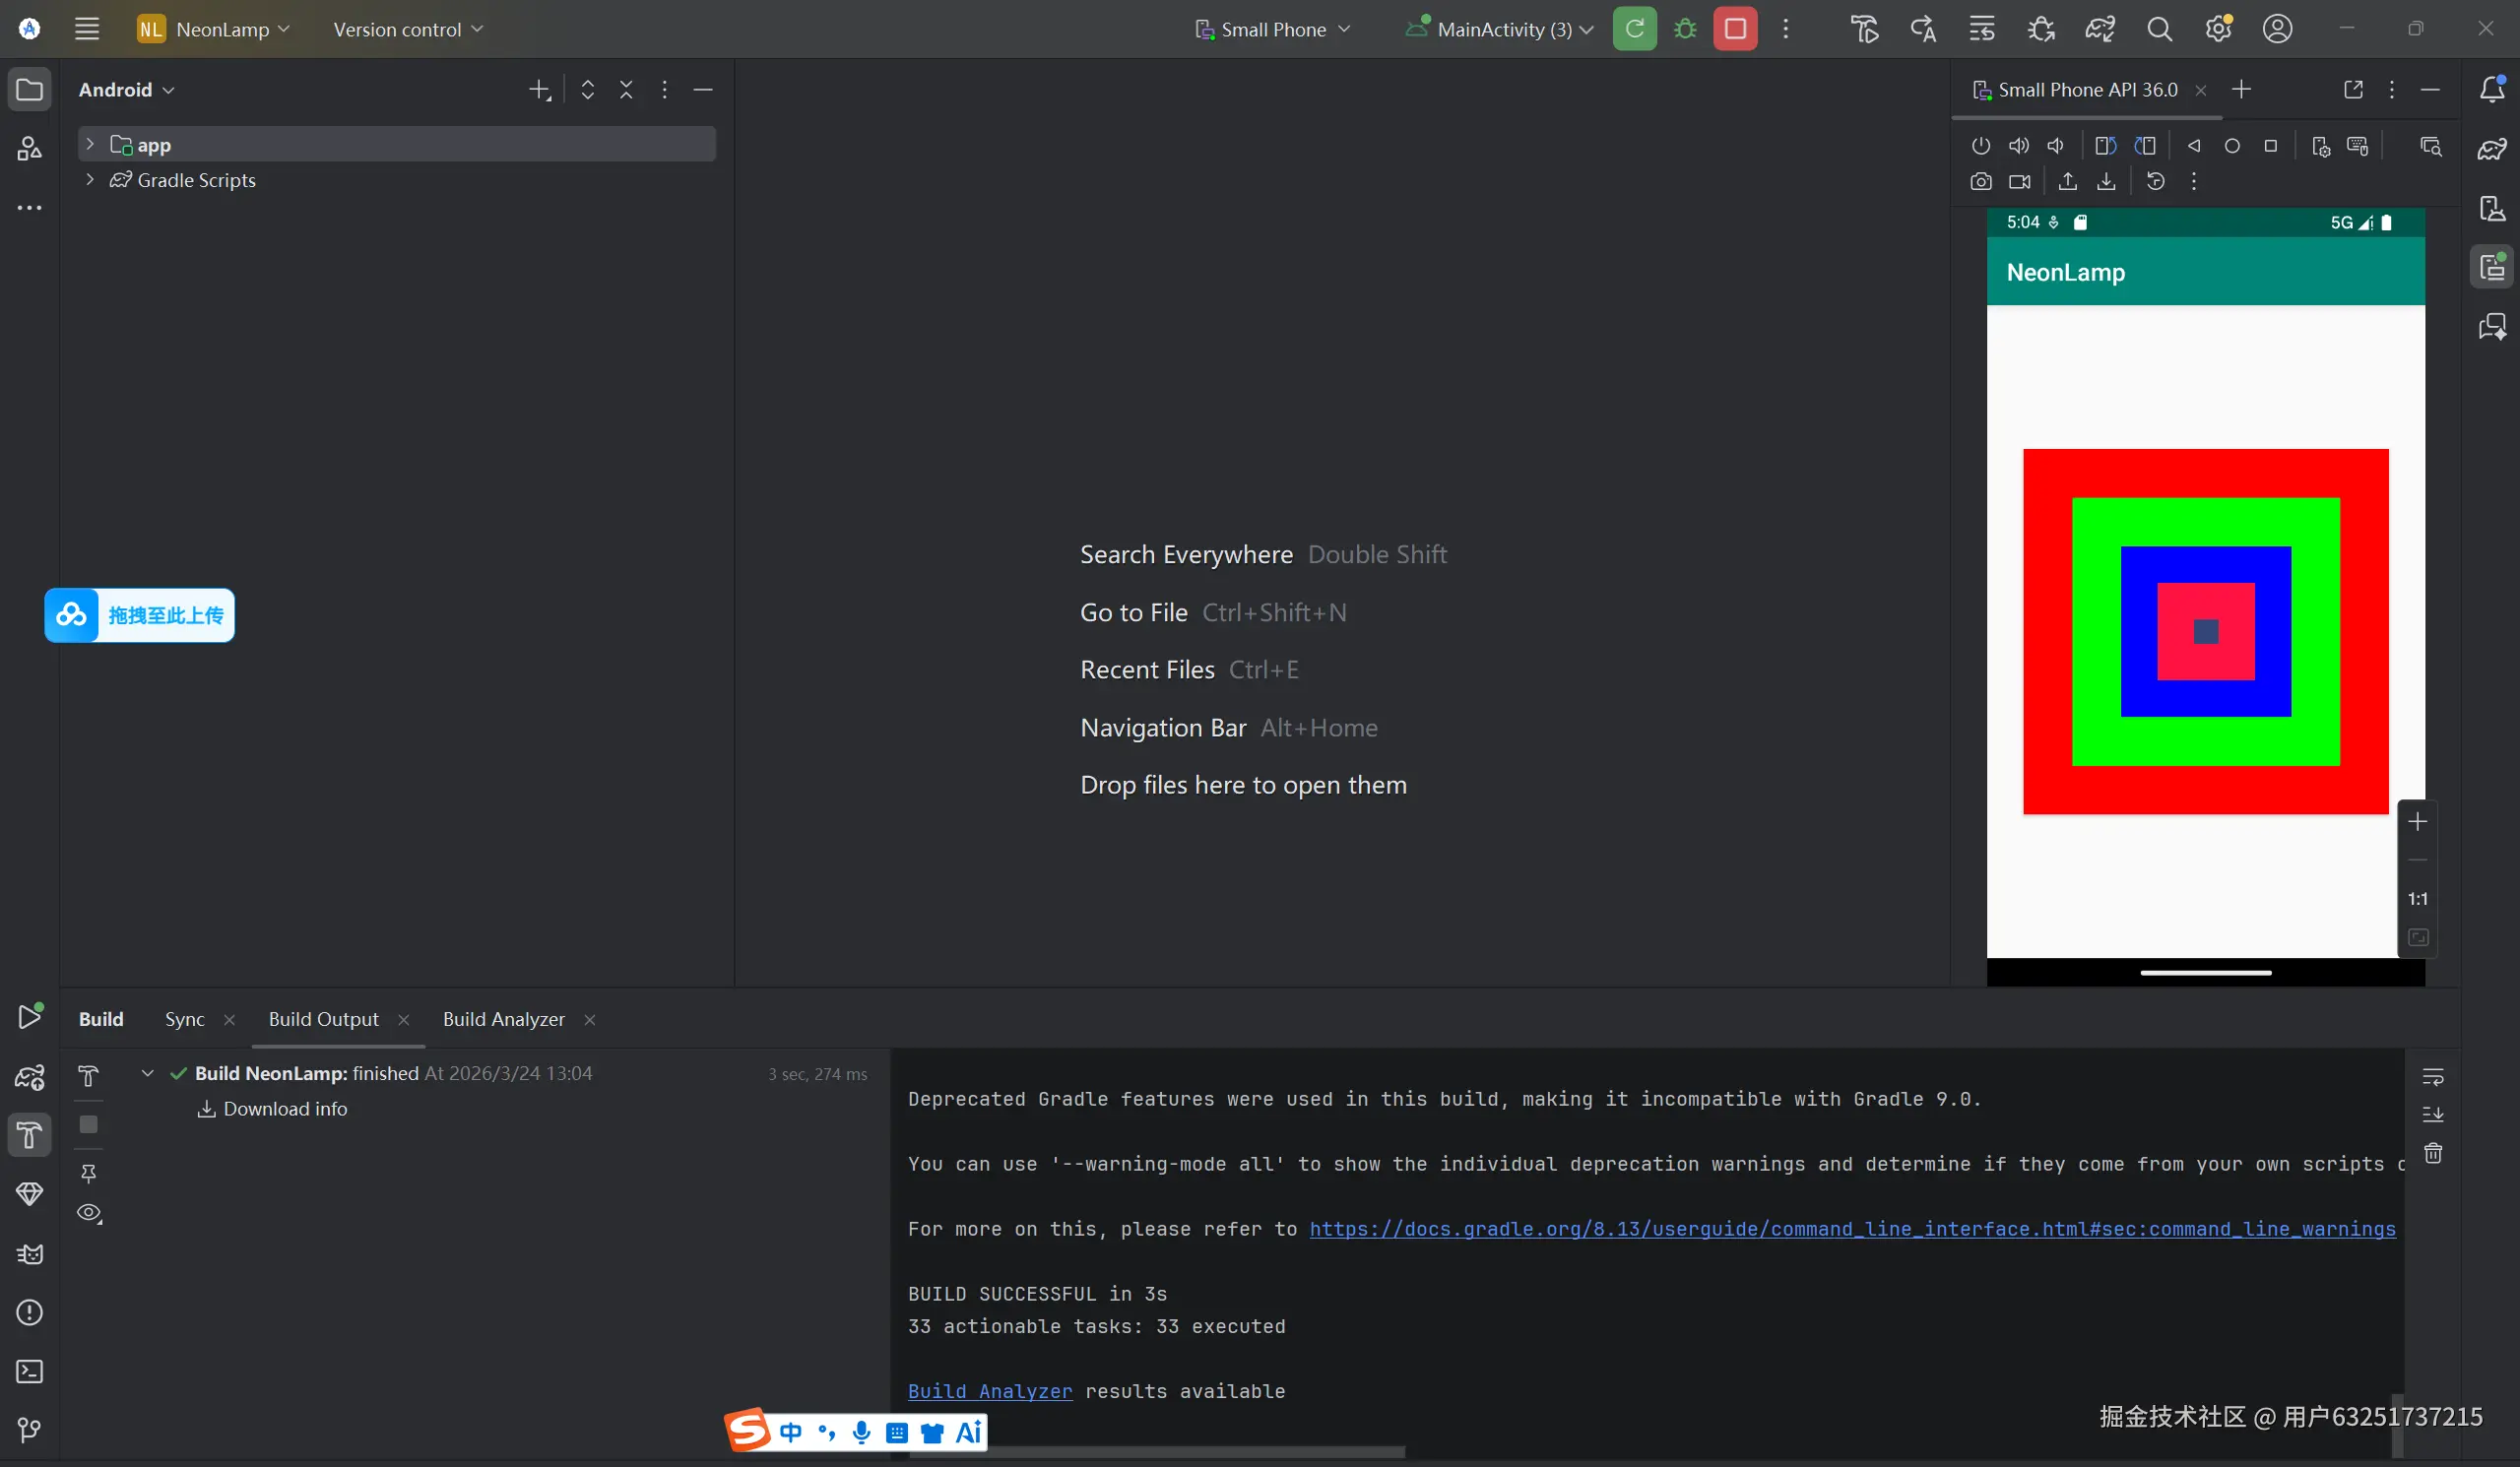2520x1467 pixels.
Task: Toggle soft-wrap in build output
Action: coord(2433,1077)
